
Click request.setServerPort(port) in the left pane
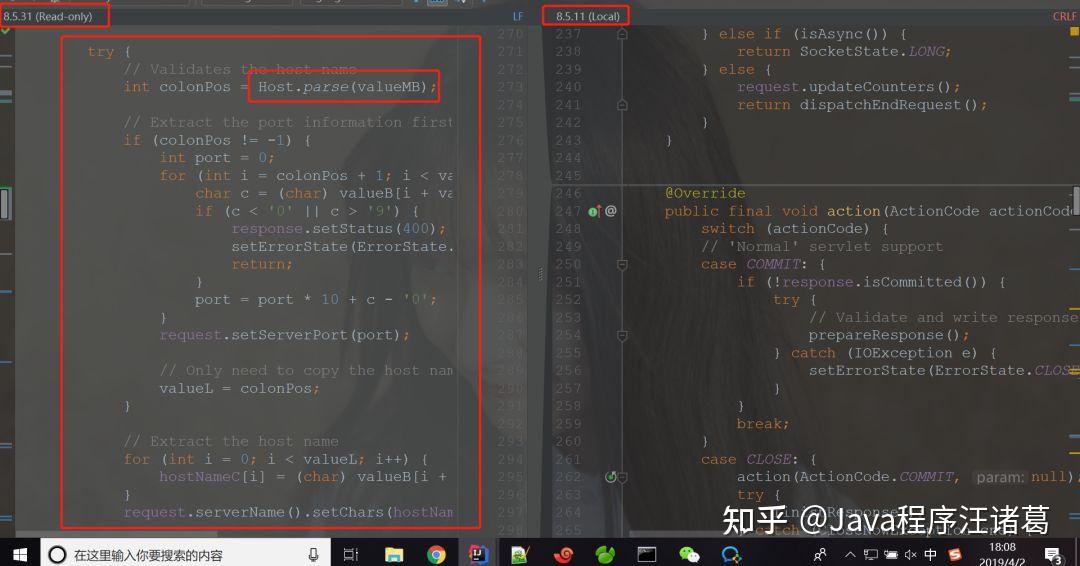pos(280,335)
